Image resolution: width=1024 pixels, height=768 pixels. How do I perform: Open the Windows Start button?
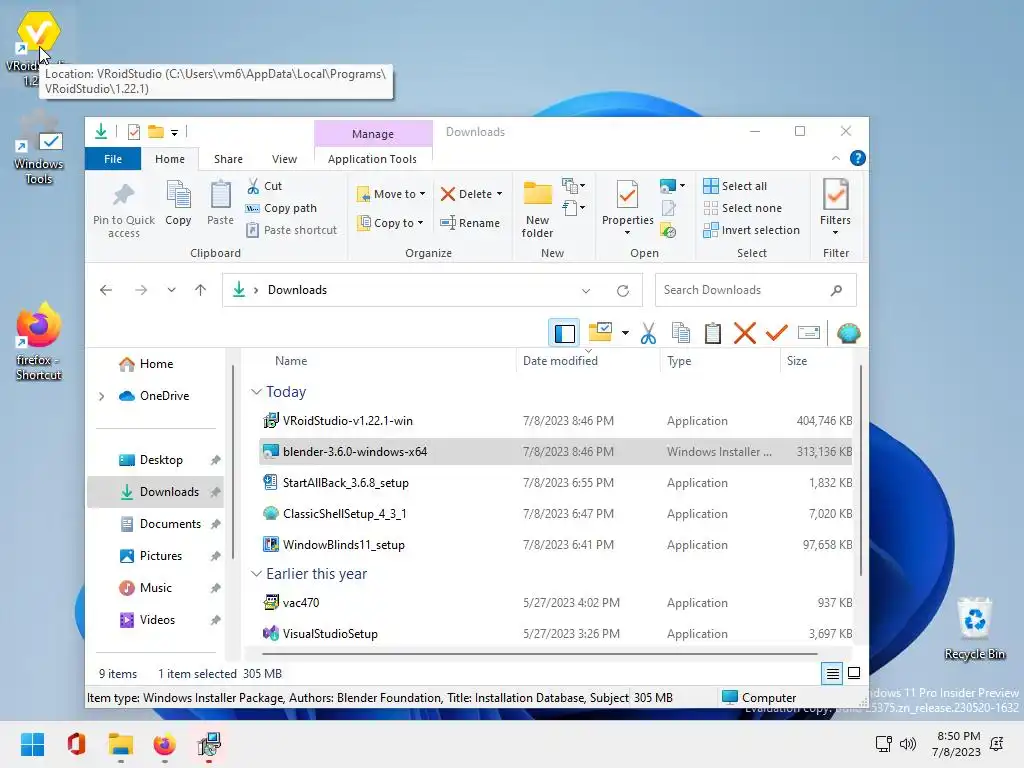point(32,744)
